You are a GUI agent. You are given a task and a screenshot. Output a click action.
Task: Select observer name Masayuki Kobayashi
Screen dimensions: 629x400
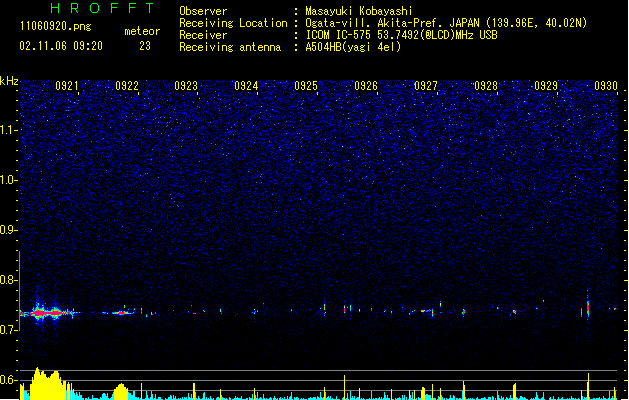pos(359,11)
